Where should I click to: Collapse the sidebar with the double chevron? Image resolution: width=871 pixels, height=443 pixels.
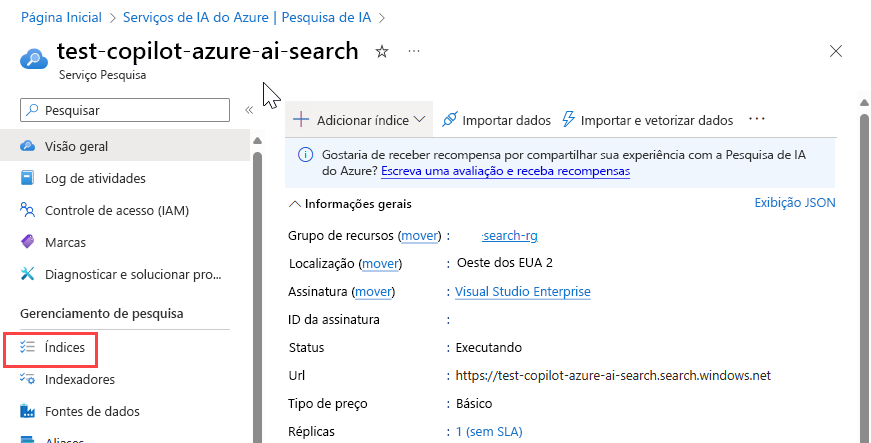[249, 110]
